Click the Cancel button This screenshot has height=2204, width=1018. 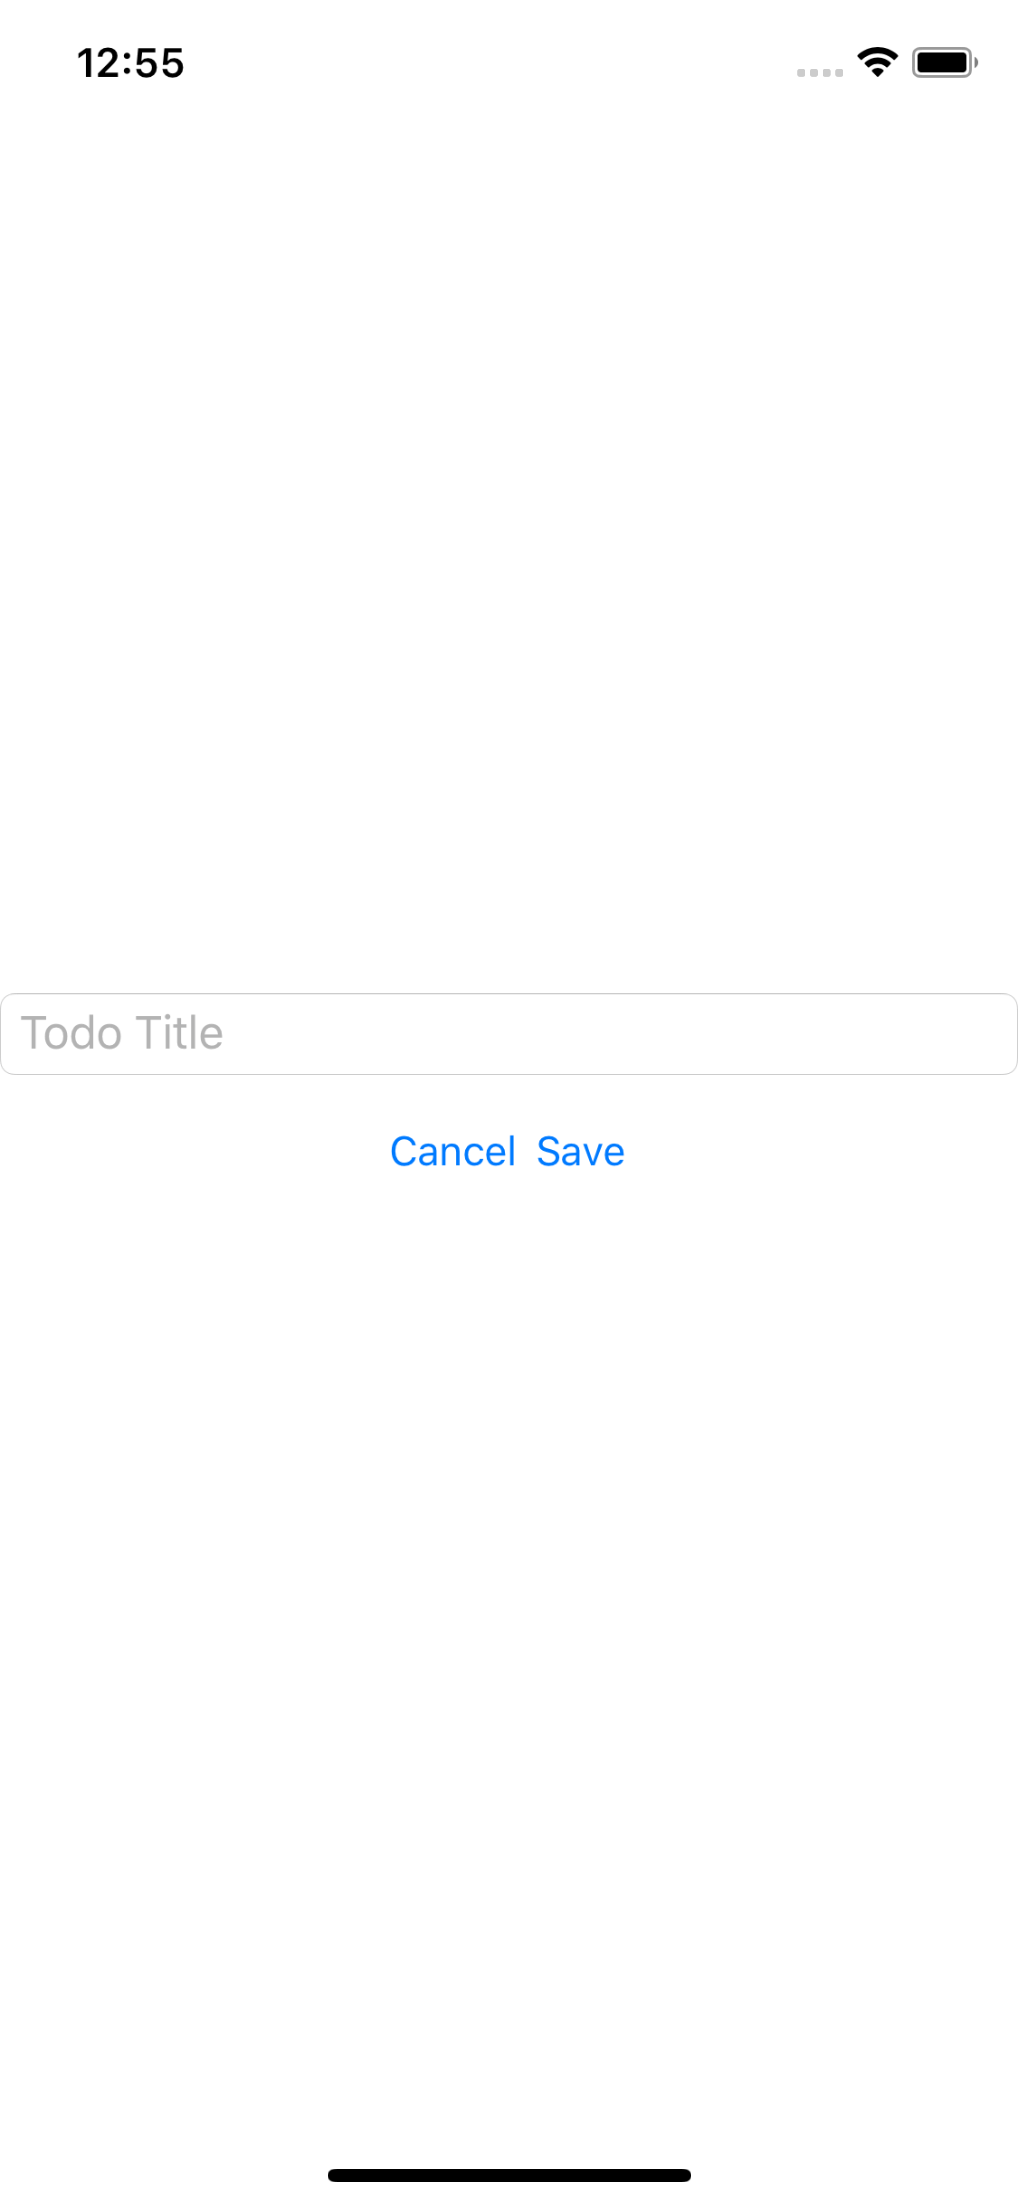point(453,1152)
